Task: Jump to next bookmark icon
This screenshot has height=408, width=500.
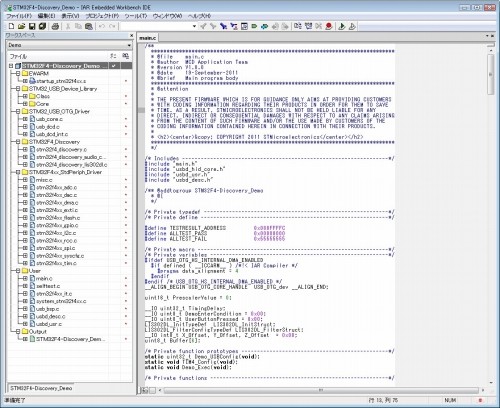Action: (x=264, y=26)
